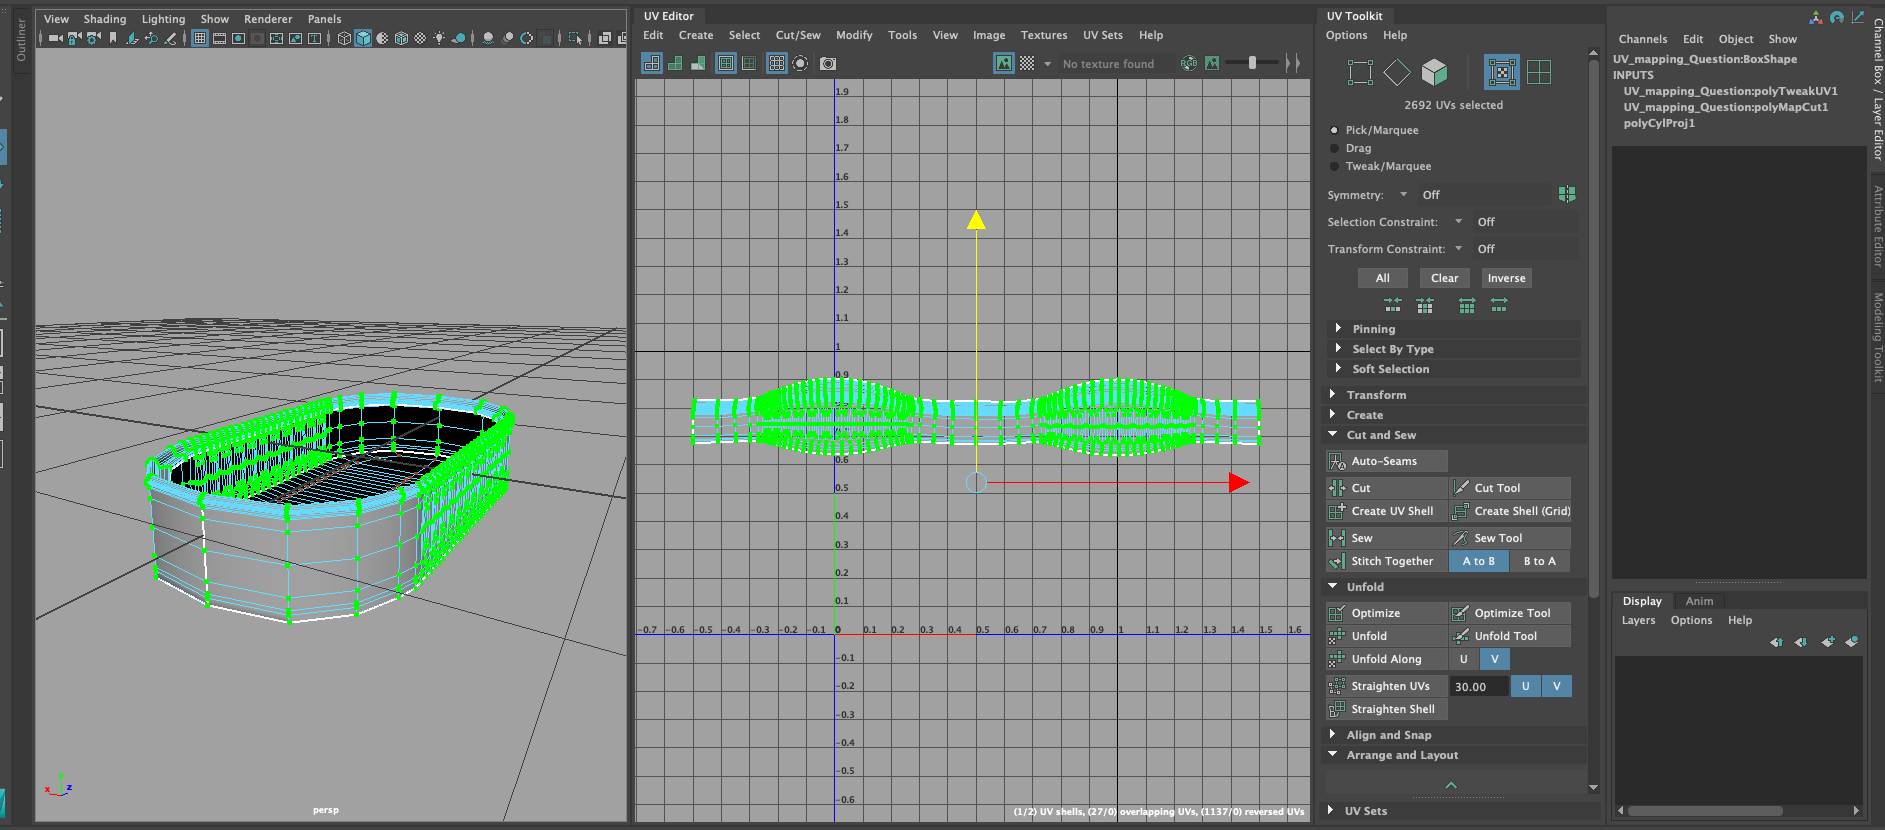Screen dimensions: 1885x830
Task: Open Transform Constraint dropdown arrow
Action: click(1458, 249)
